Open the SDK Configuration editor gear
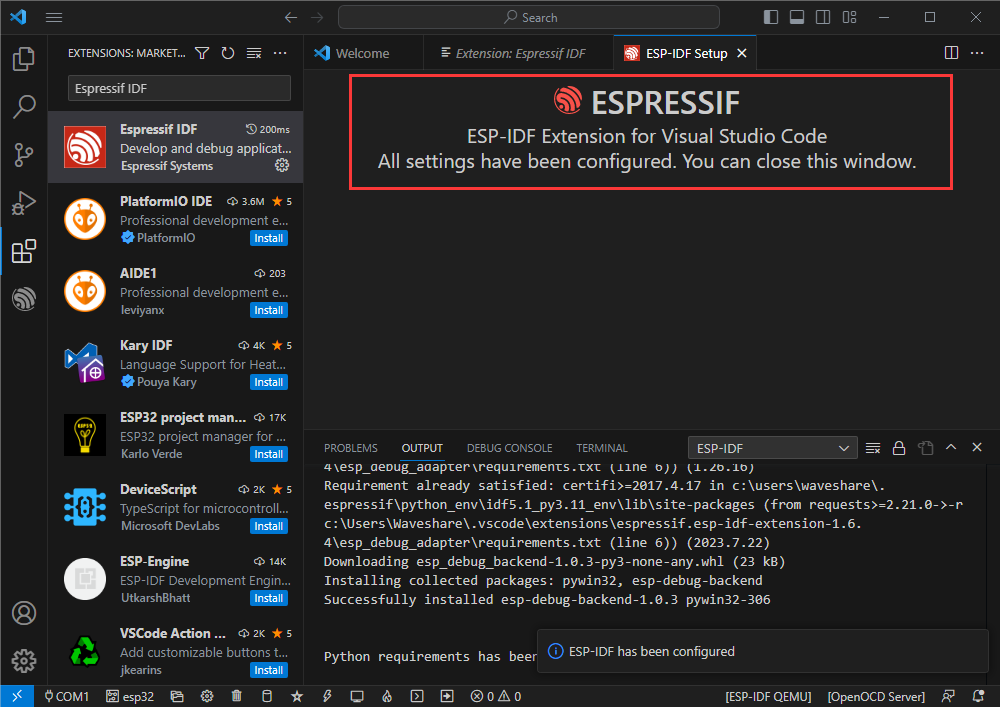Viewport: 1000px width, 707px height. (207, 696)
